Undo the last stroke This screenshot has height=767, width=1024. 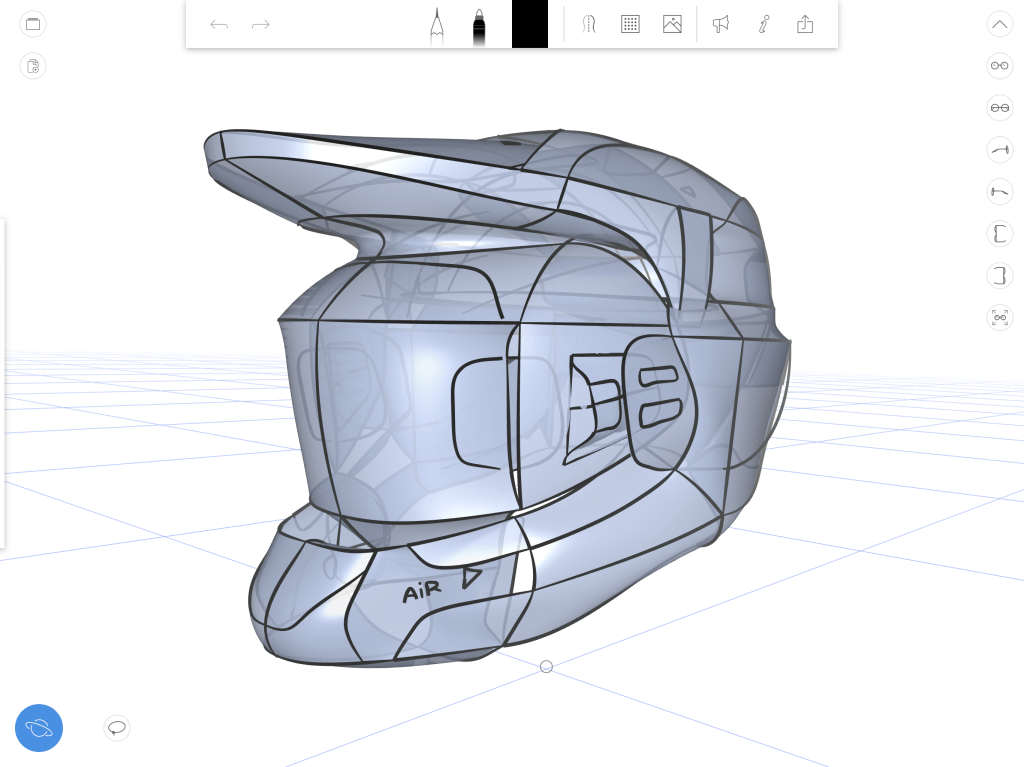click(x=219, y=24)
